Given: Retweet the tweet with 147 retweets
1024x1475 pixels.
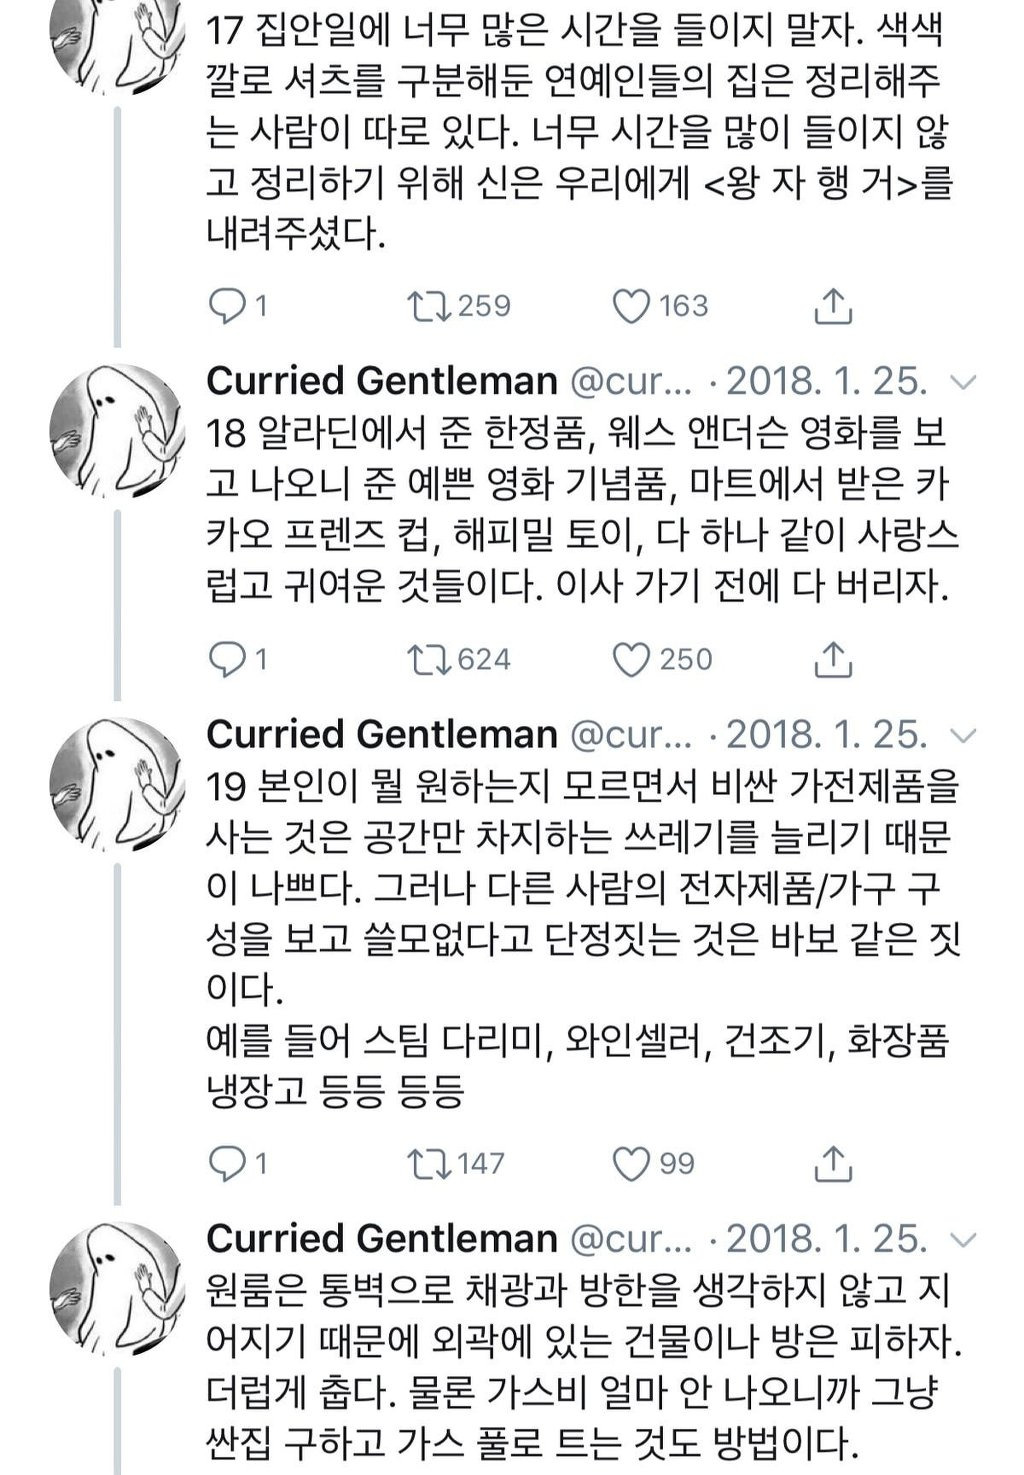Looking at the screenshot, I should click(x=429, y=1164).
